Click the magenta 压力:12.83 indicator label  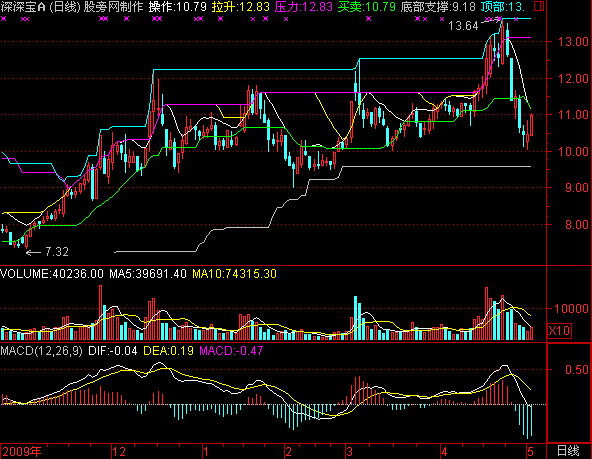tap(304, 6)
